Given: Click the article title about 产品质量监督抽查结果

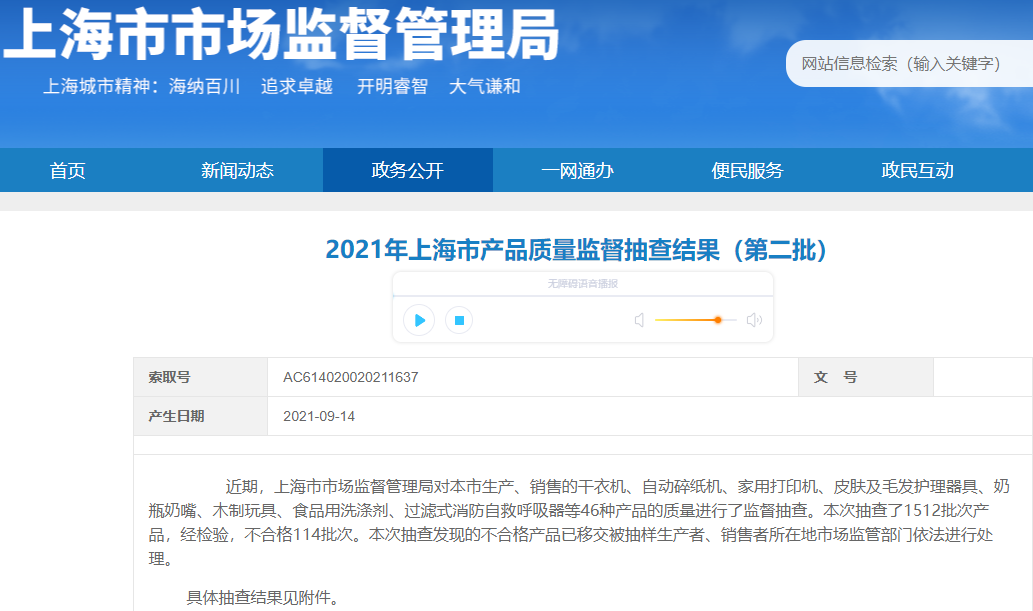Looking at the screenshot, I should [578, 250].
